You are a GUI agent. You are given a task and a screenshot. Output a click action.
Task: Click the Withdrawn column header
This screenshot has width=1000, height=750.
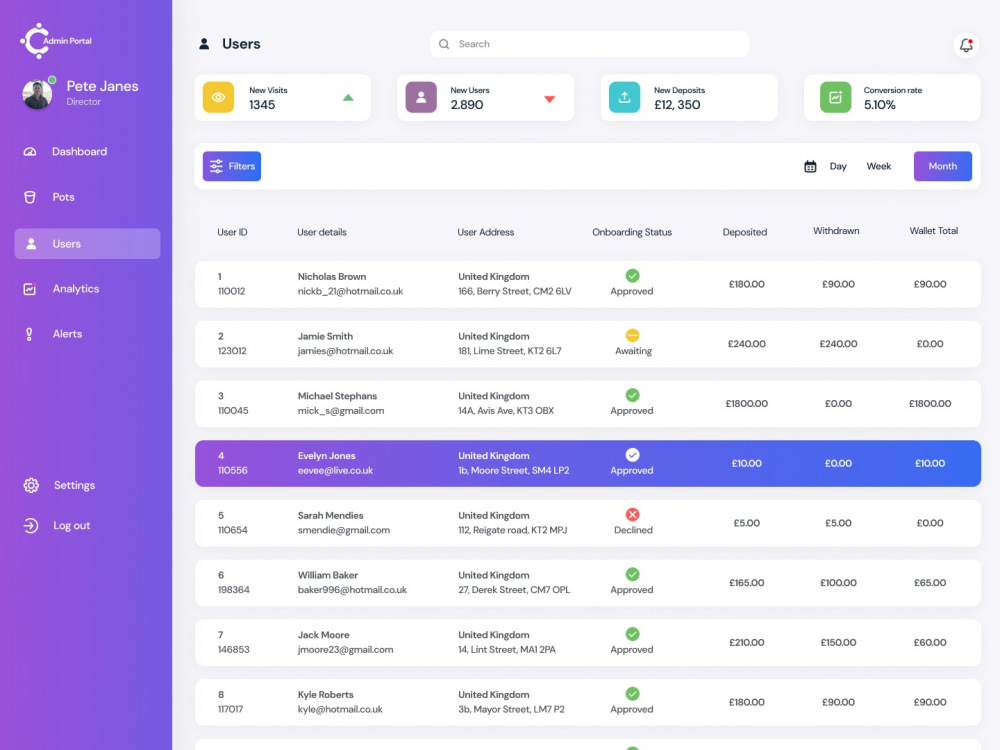point(836,231)
